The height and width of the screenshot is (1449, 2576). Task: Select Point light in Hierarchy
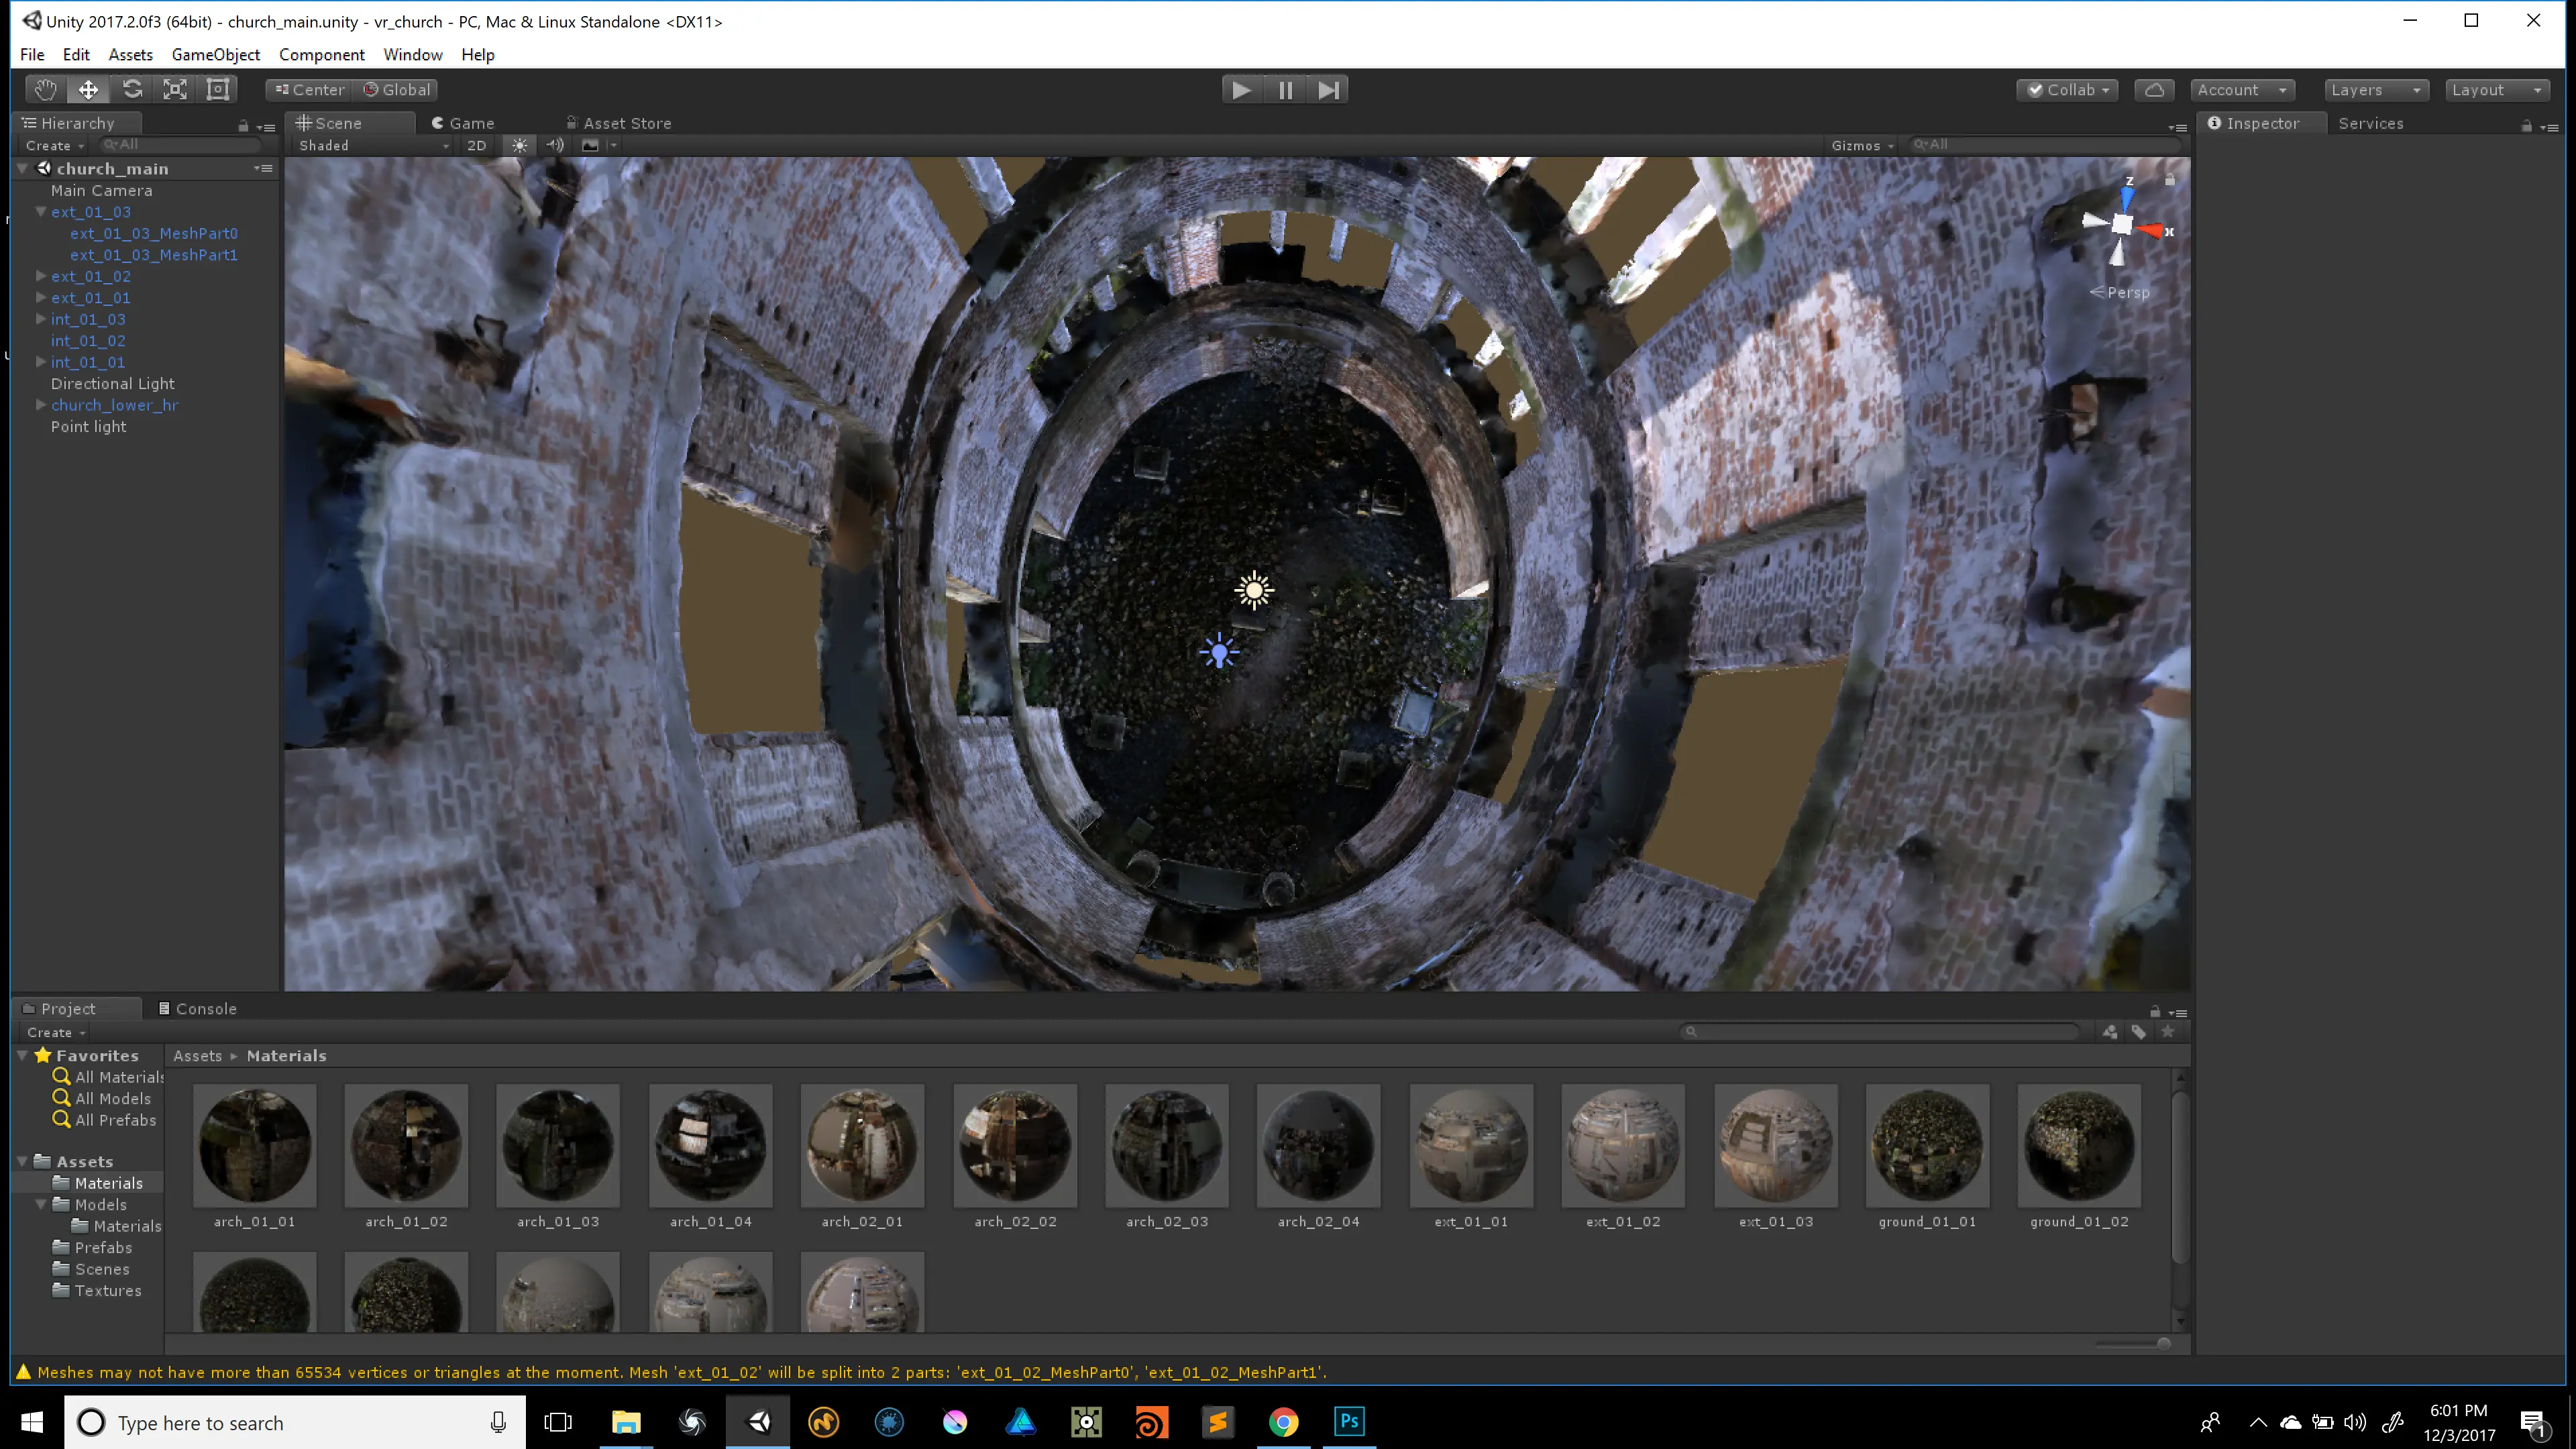[x=89, y=426]
